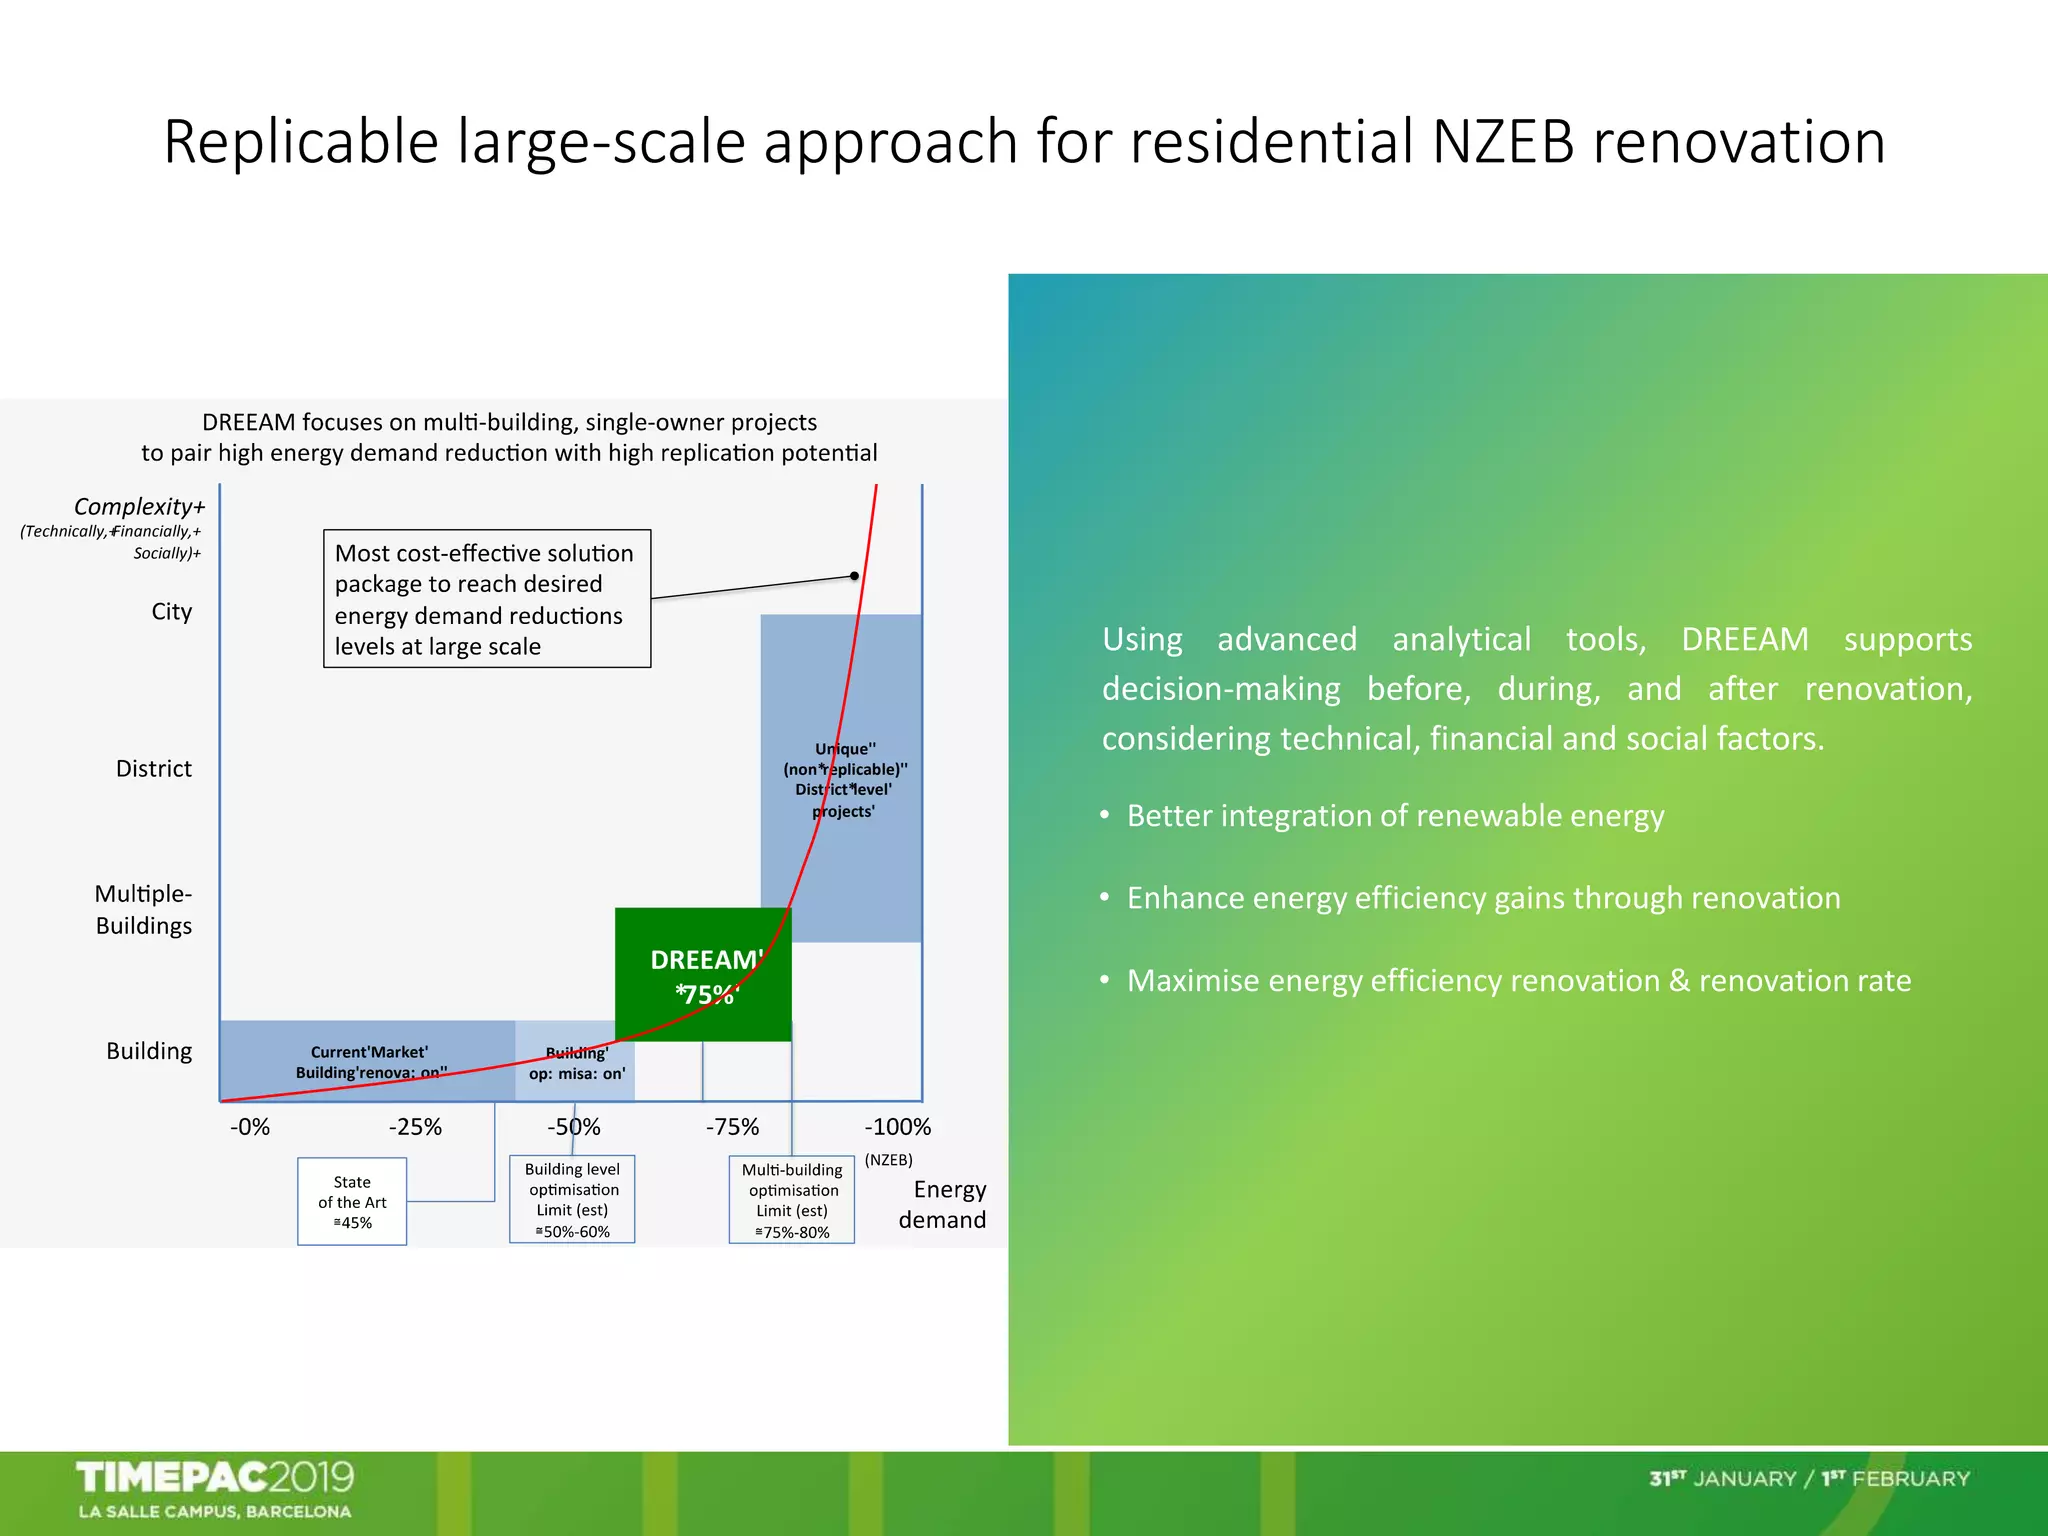Click the 'City' axis label

pos(171,612)
